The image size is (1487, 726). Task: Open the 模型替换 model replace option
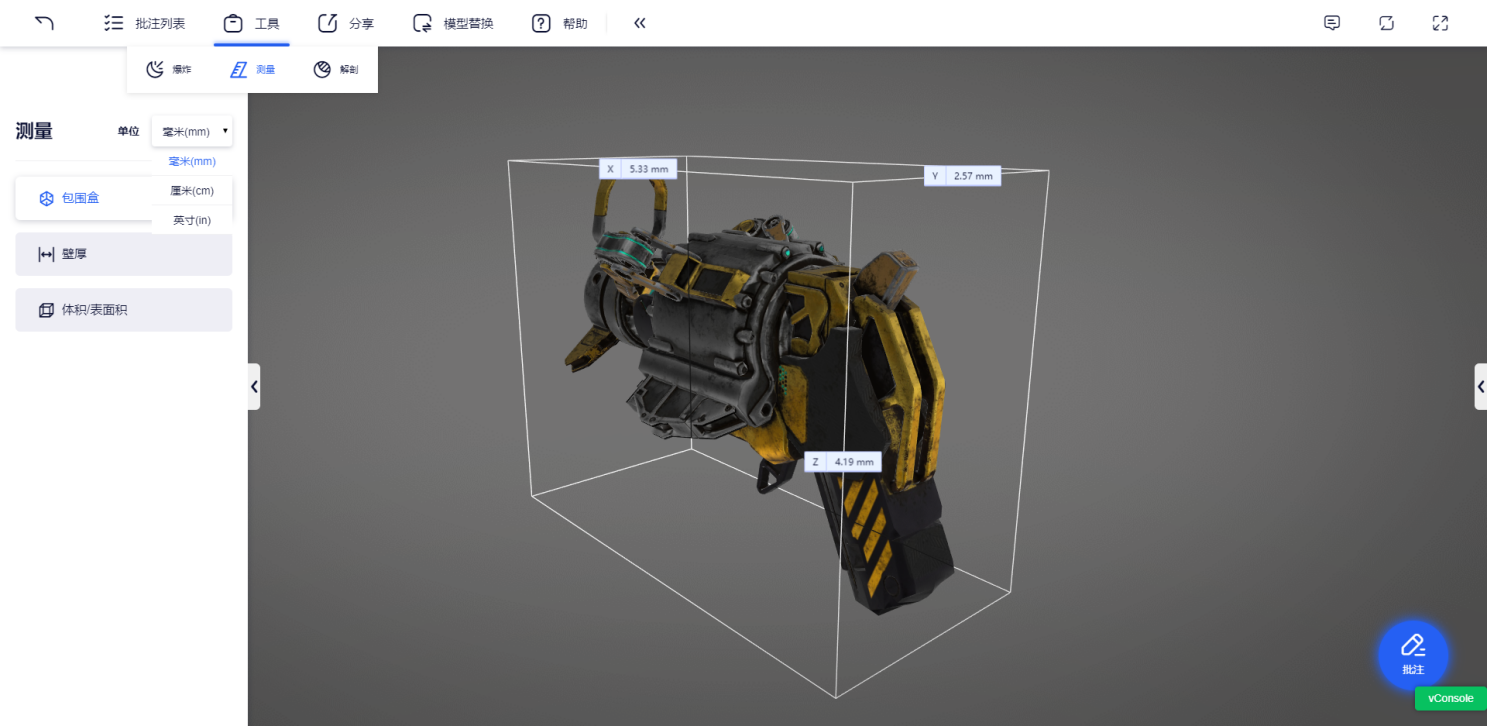click(453, 23)
